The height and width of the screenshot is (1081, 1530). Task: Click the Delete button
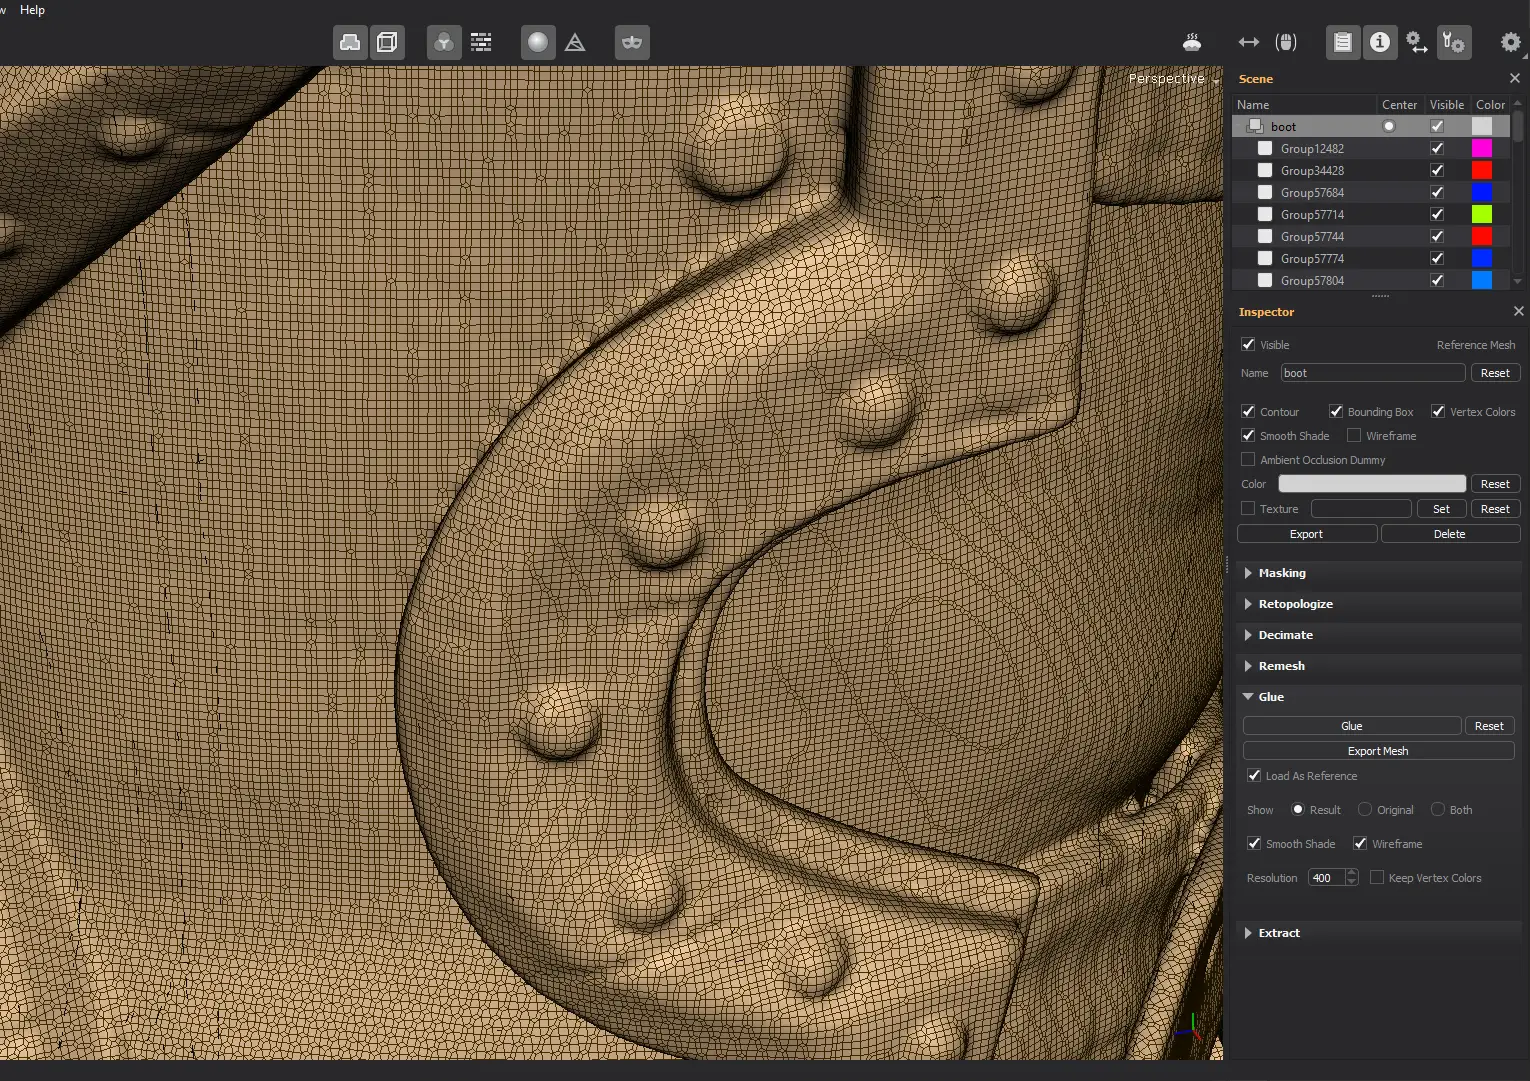pyautogui.click(x=1450, y=534)
